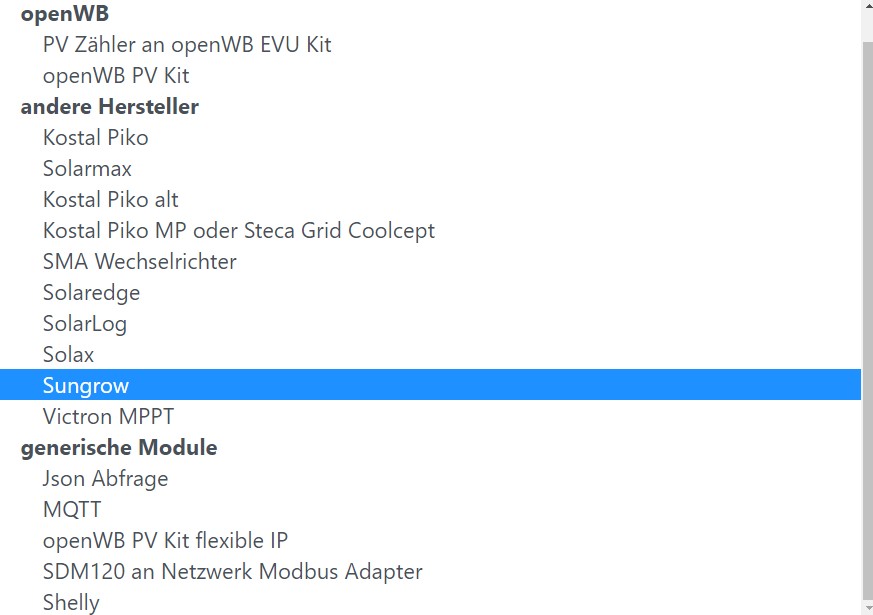Pick the SMA Wechselrichter module
This screenshot has width=873, height=615.
pyautogui.click(x=140, y=262)
